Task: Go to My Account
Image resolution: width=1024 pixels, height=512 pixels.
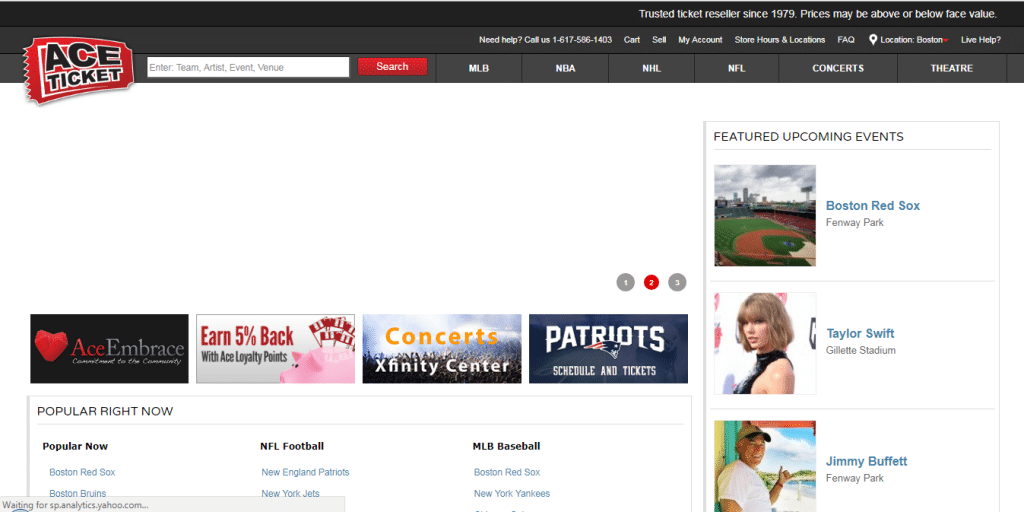Action: [700, 40]
